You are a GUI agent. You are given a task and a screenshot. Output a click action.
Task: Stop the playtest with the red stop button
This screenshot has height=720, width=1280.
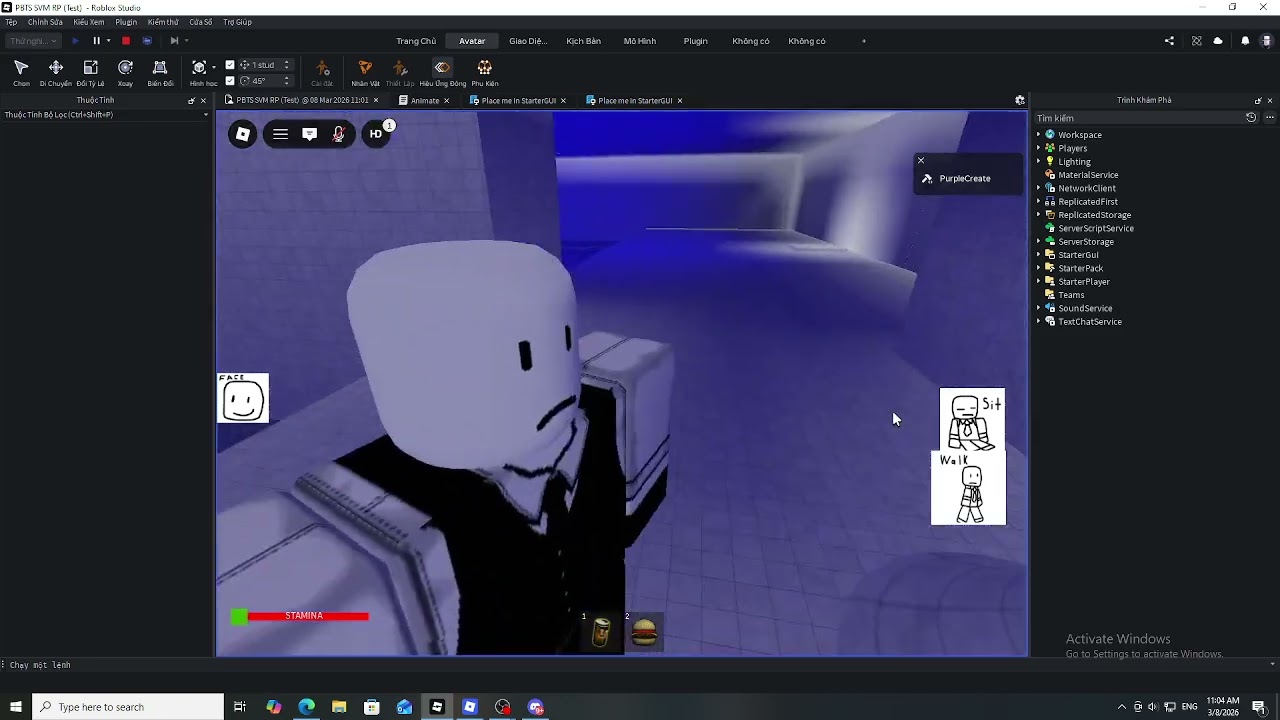pyautogui.click(x=126, y=41)
